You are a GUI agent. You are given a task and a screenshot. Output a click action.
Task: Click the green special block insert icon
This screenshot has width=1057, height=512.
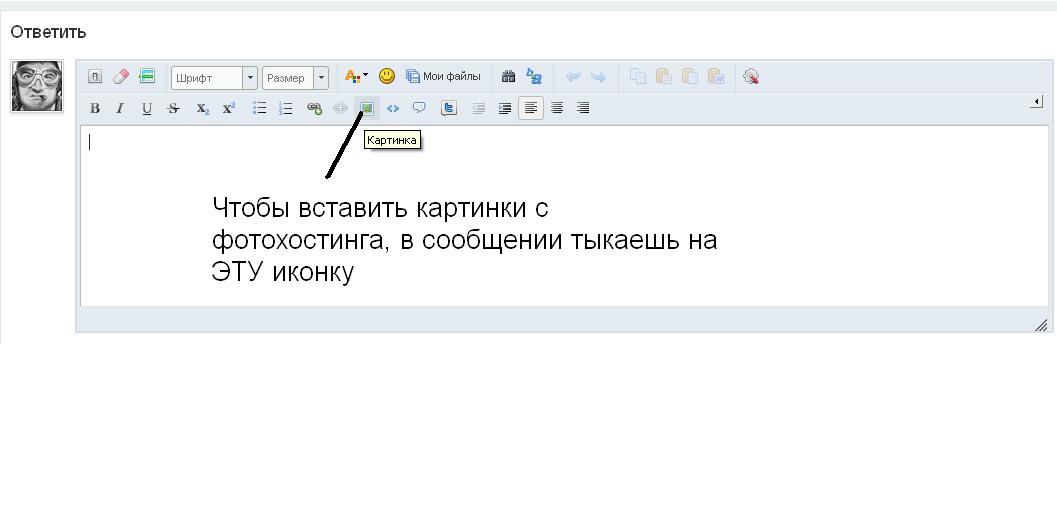pyautogui.click(x=147, y=76)
